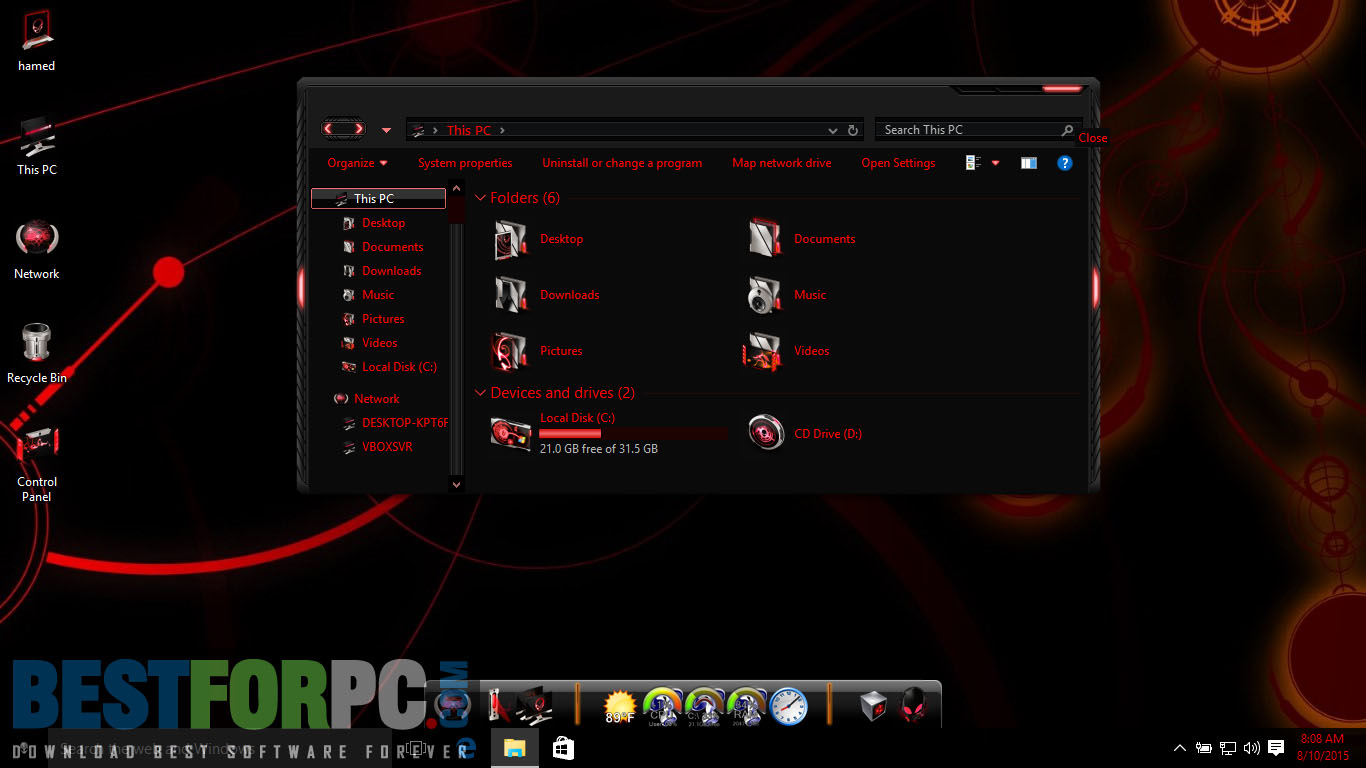Click This PC breadcrumb in address bar

point(469,130)
